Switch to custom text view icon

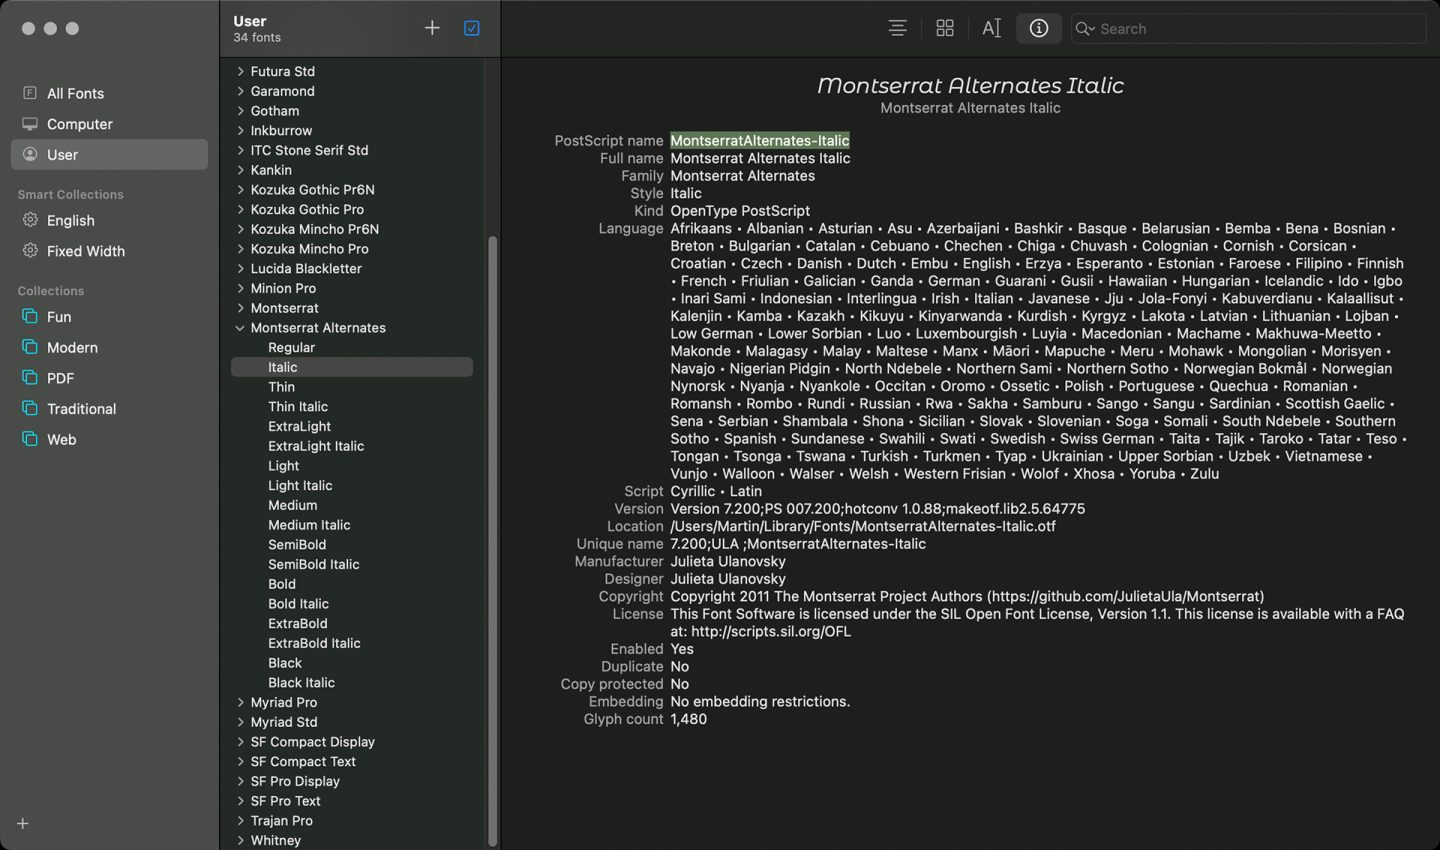click(x=991, y=28)
